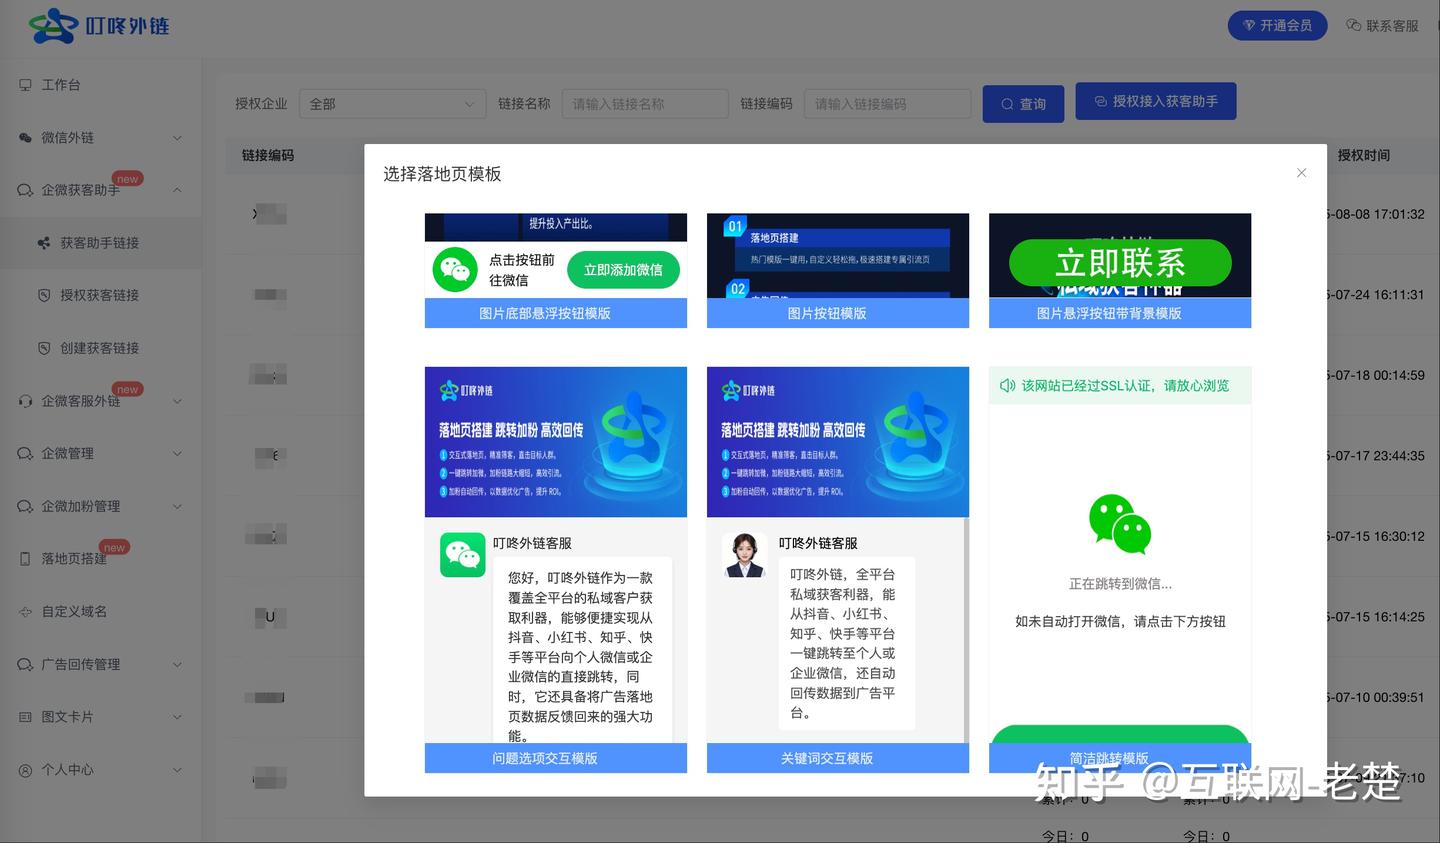Click the WeChat logo in 简洁跳转模版 preview
This screenshot has width=1440, height=843.
[1120, 524]
